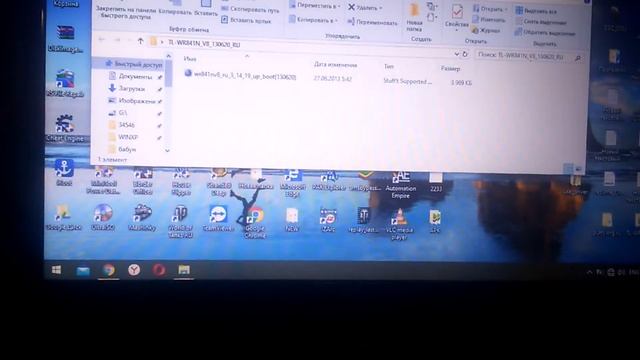This screenshot has height=360, width=640.
Task: Open Microsoft Edge desktop icon
Action: (x=293, y=184)
